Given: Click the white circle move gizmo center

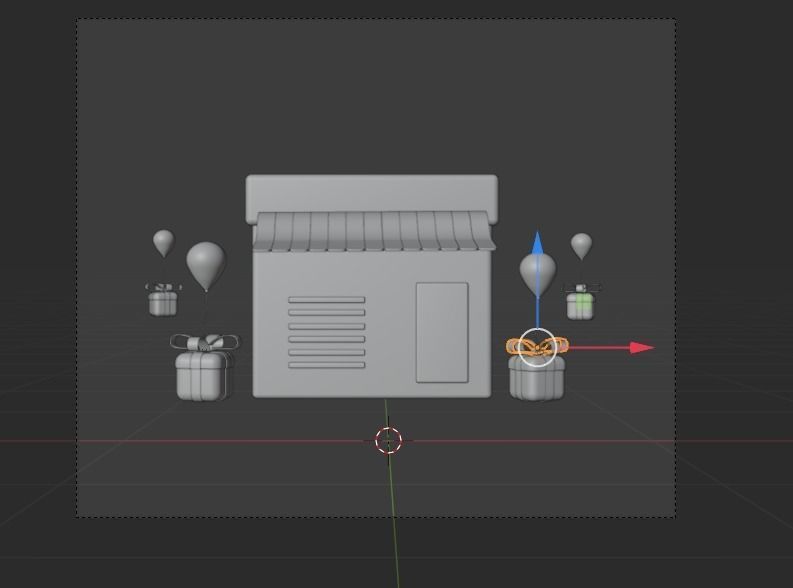Looking at the screenshot, I should tap(537, 347).
